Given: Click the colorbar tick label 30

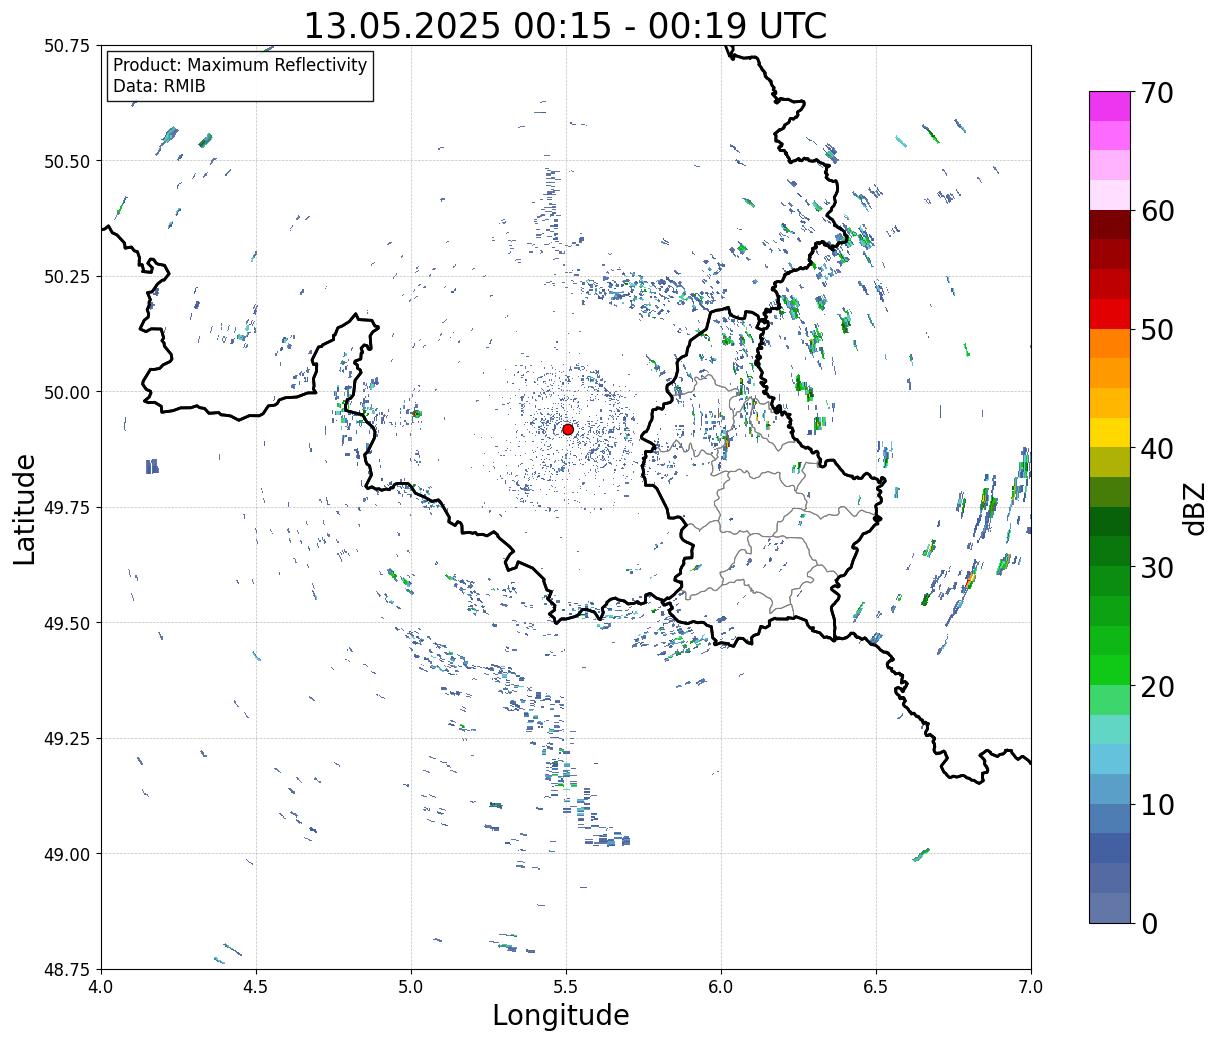Looking at the screenshot, I should (1157, 568).
